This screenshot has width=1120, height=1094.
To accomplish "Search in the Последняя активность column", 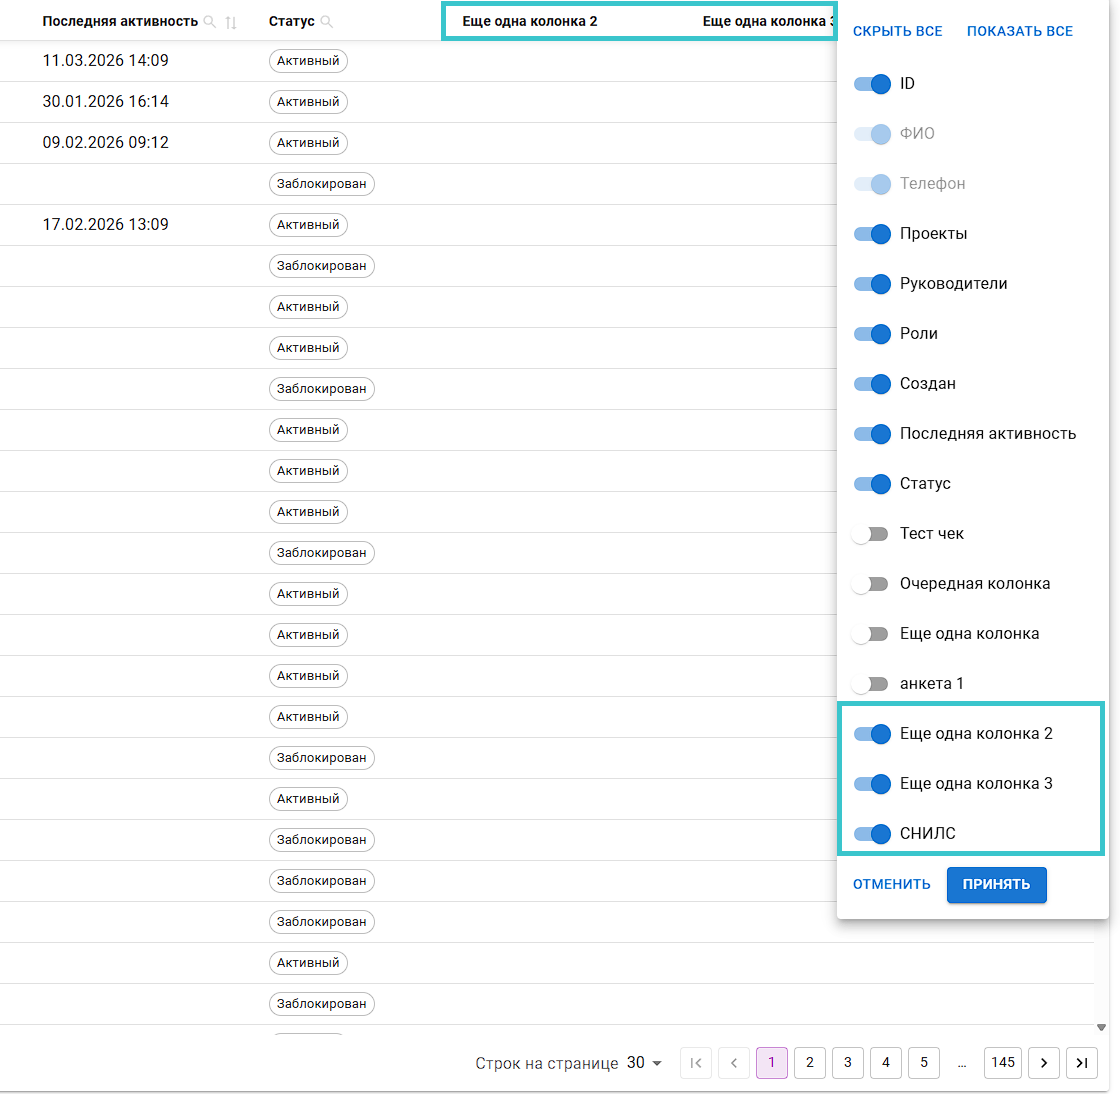I will coord(210,22).
